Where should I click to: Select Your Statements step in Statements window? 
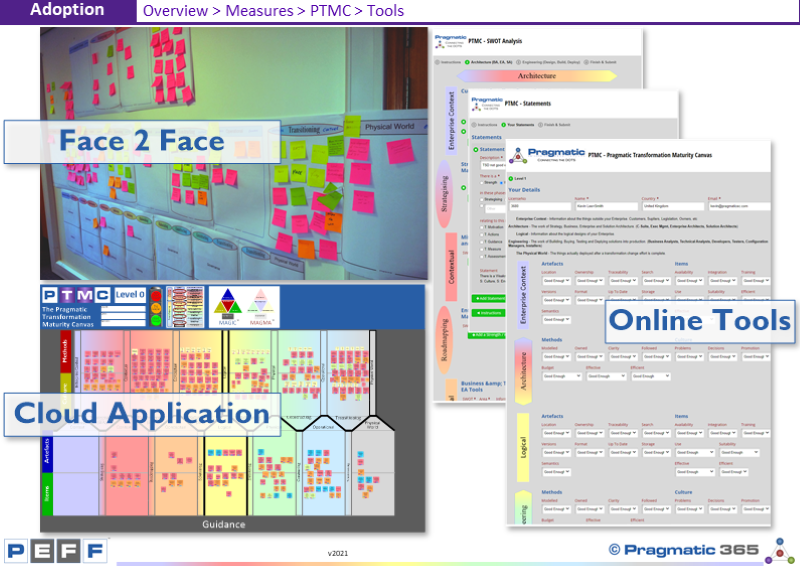pos(518,125)
